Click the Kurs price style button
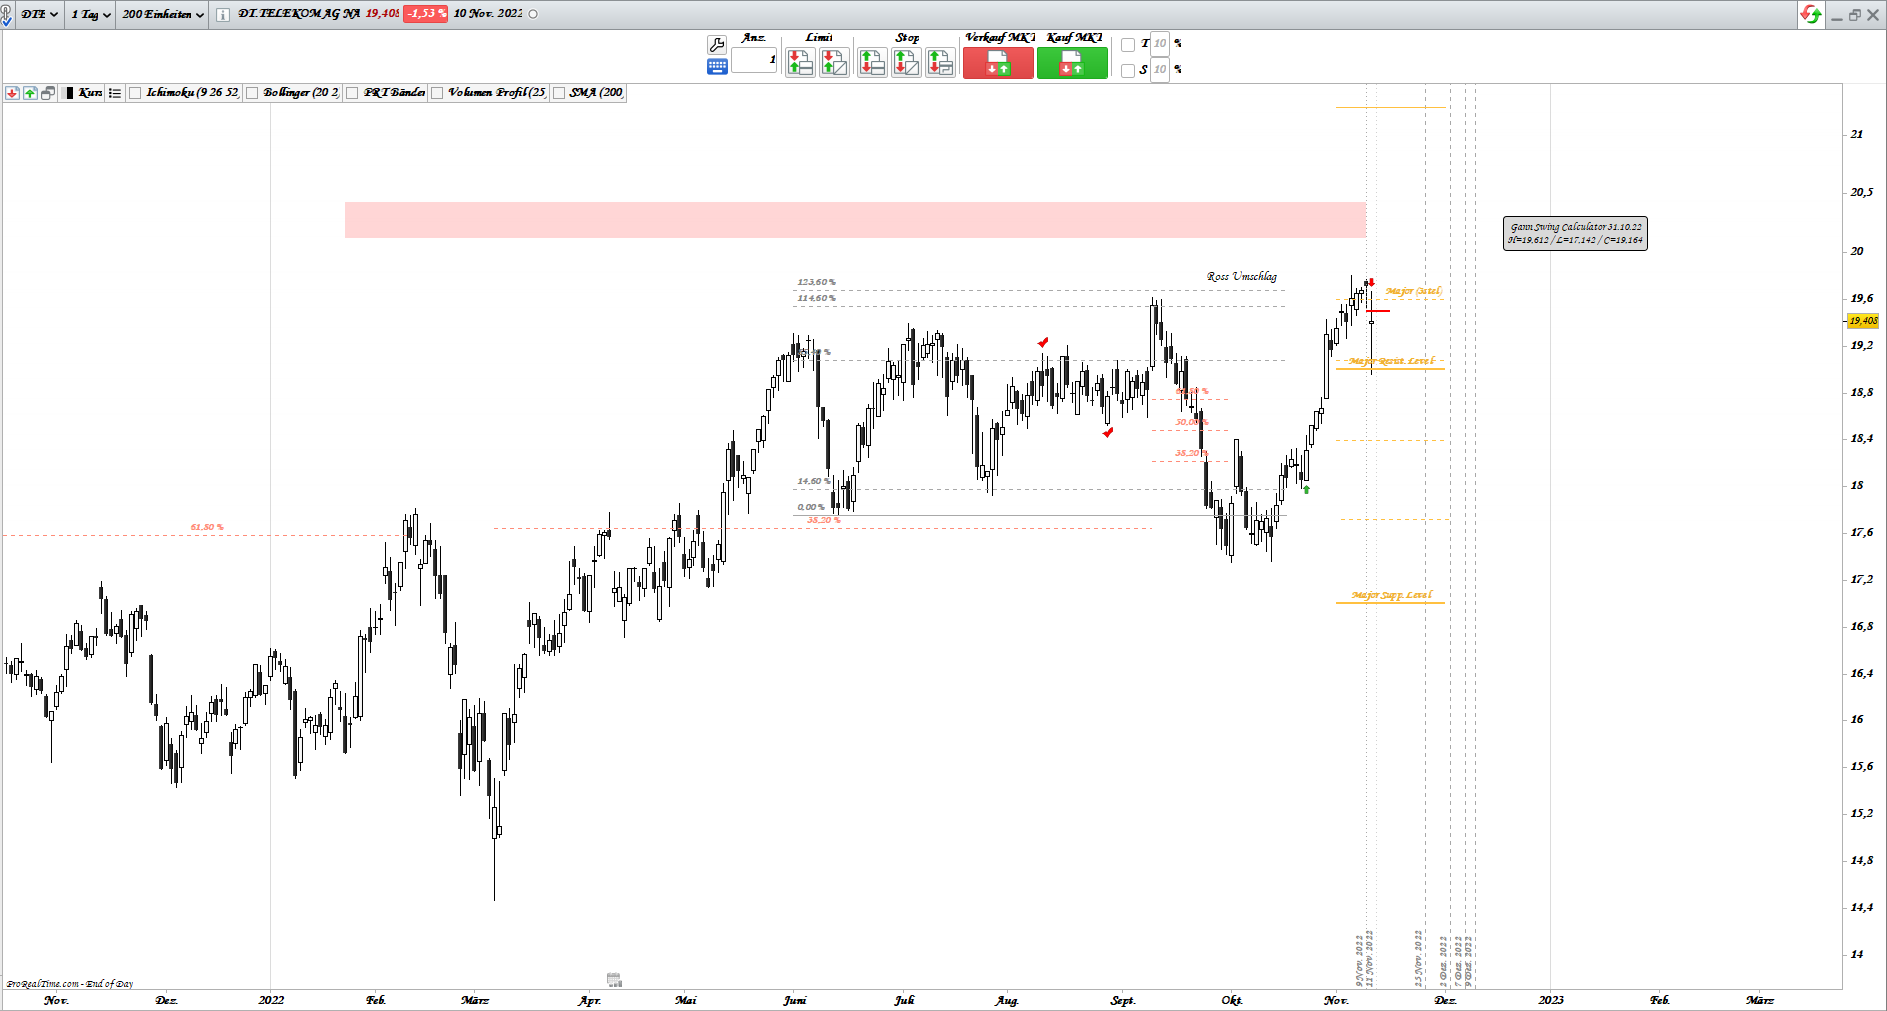Screen dimensions: 1887x1011 (83, 93)
